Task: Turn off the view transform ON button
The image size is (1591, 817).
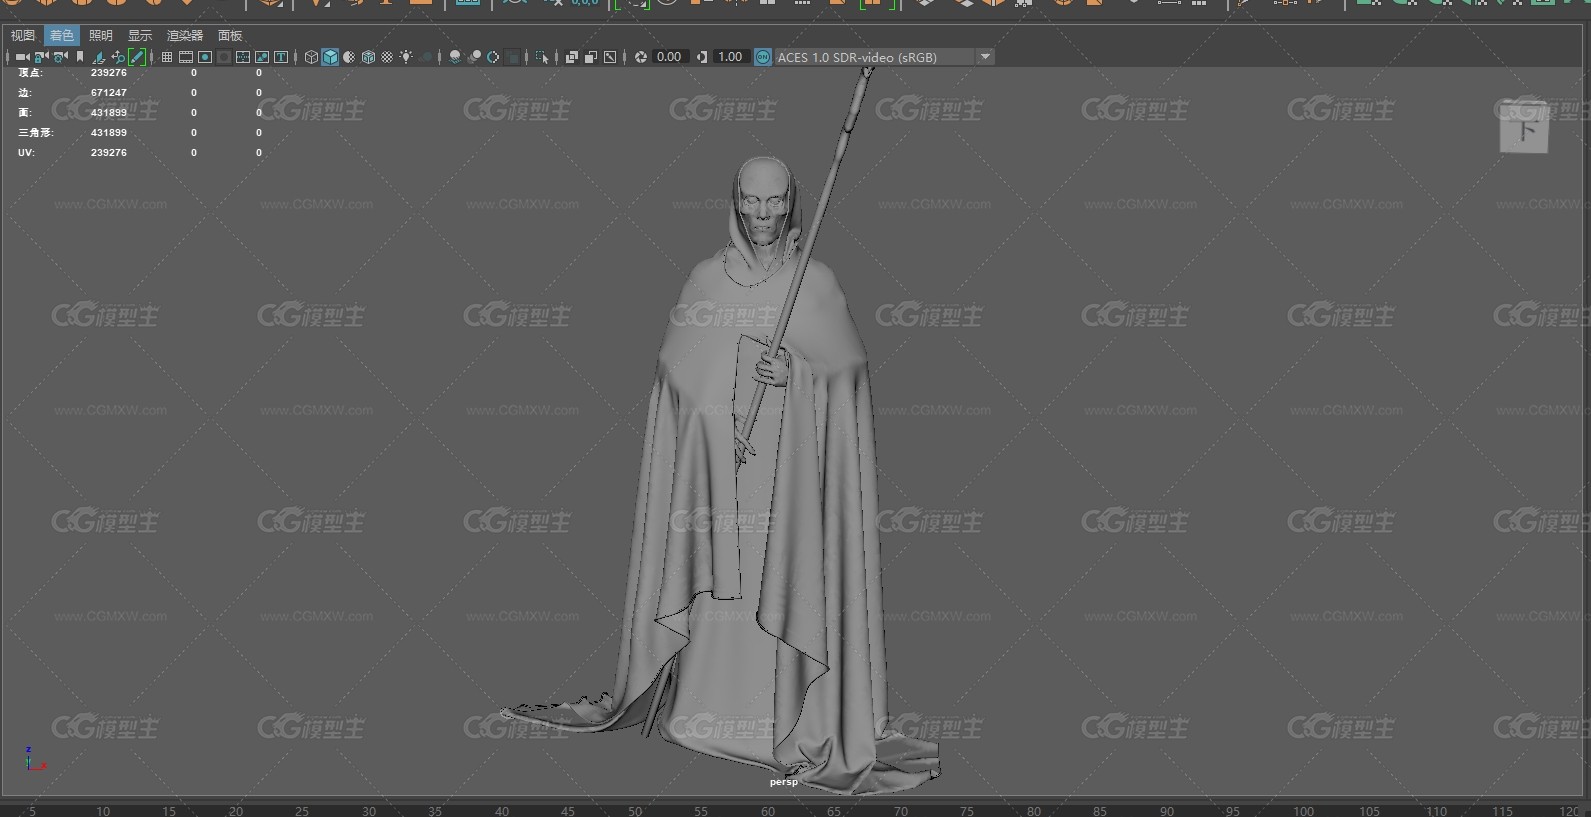Action: tap(763, 57)
